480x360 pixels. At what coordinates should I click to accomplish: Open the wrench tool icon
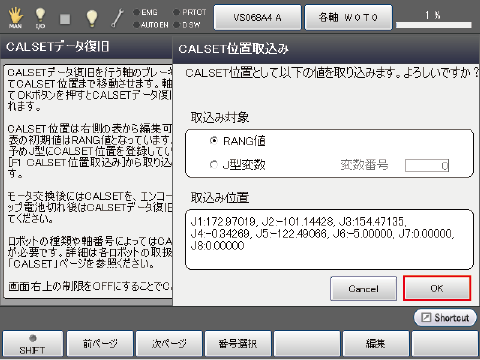[117, 18]
